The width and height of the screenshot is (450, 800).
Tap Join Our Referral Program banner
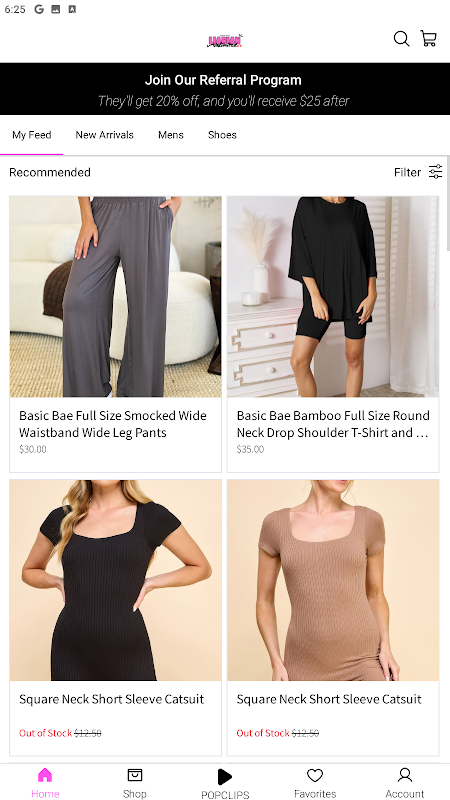pos(225,89)
